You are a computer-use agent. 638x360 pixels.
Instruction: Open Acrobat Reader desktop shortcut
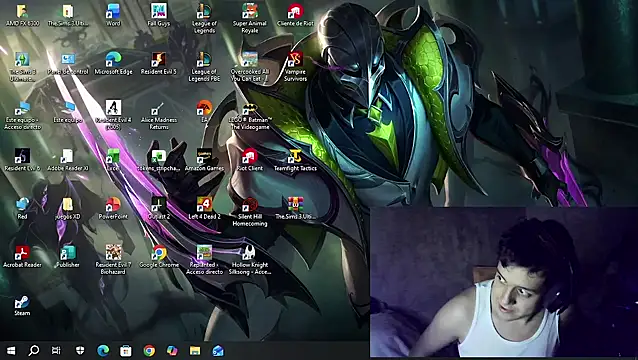coord(22,256)
